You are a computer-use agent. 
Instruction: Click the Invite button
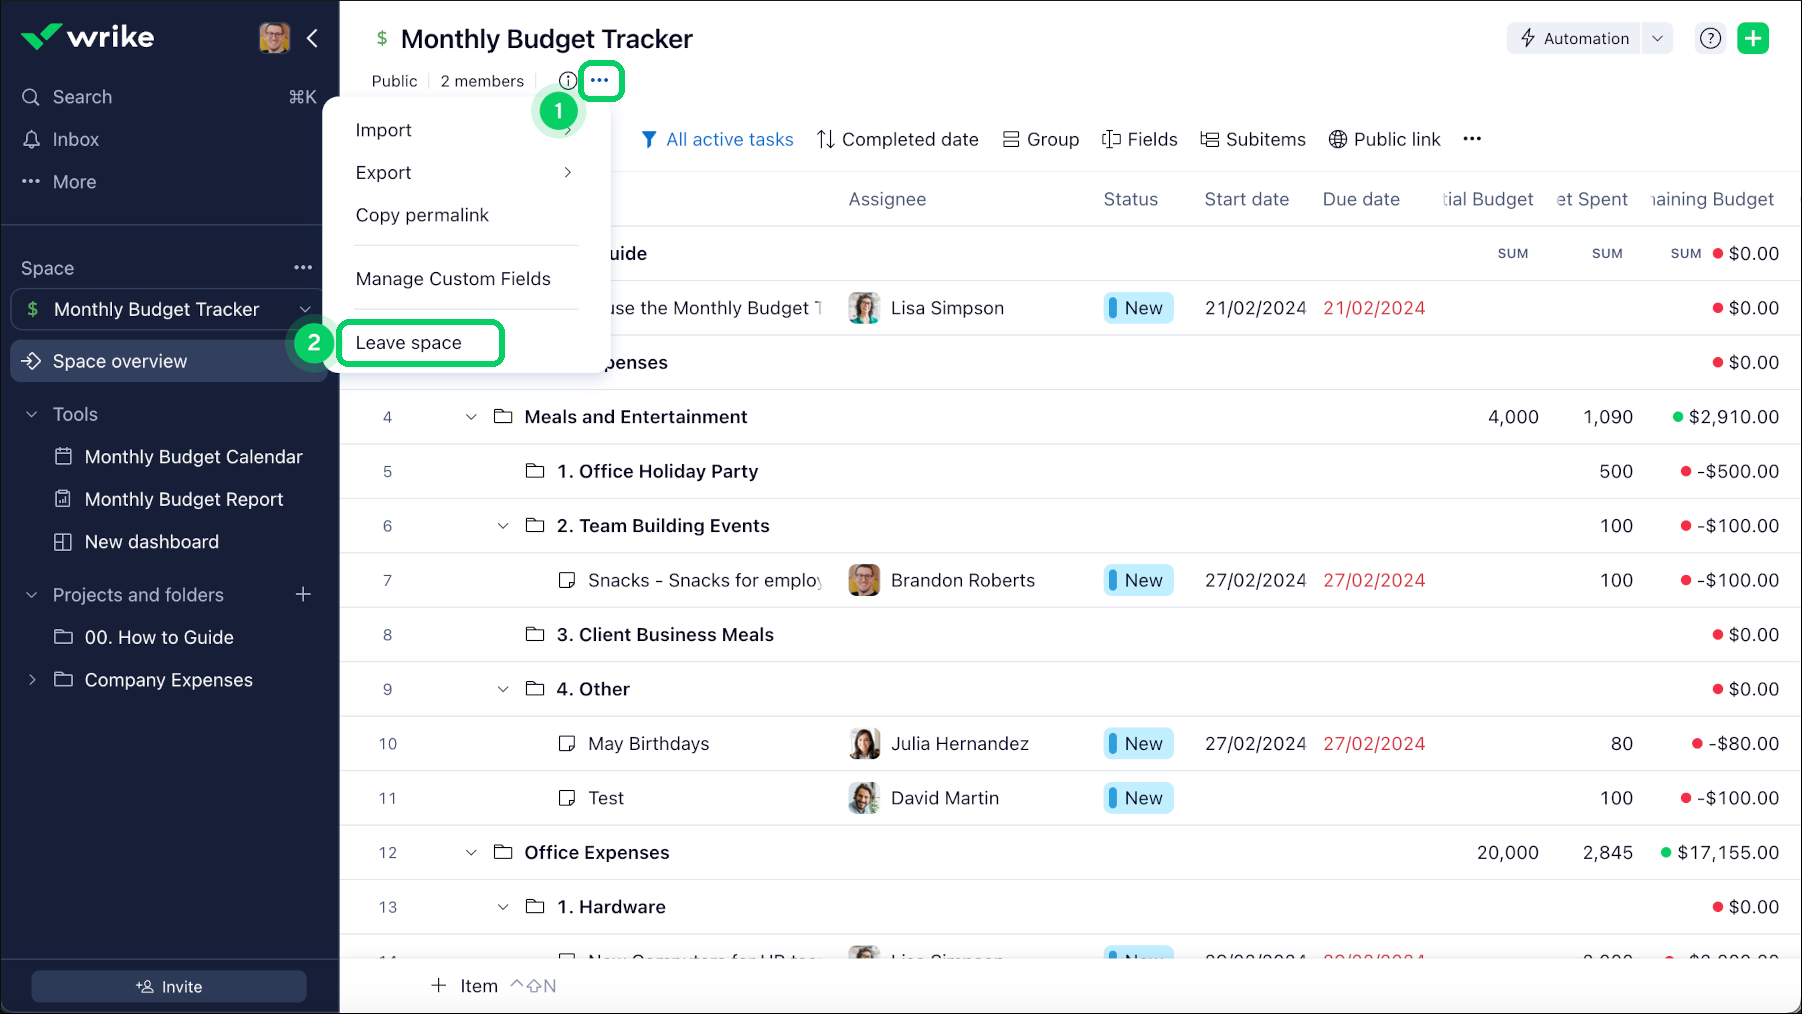pyautogui.click(x=169, y=987)
